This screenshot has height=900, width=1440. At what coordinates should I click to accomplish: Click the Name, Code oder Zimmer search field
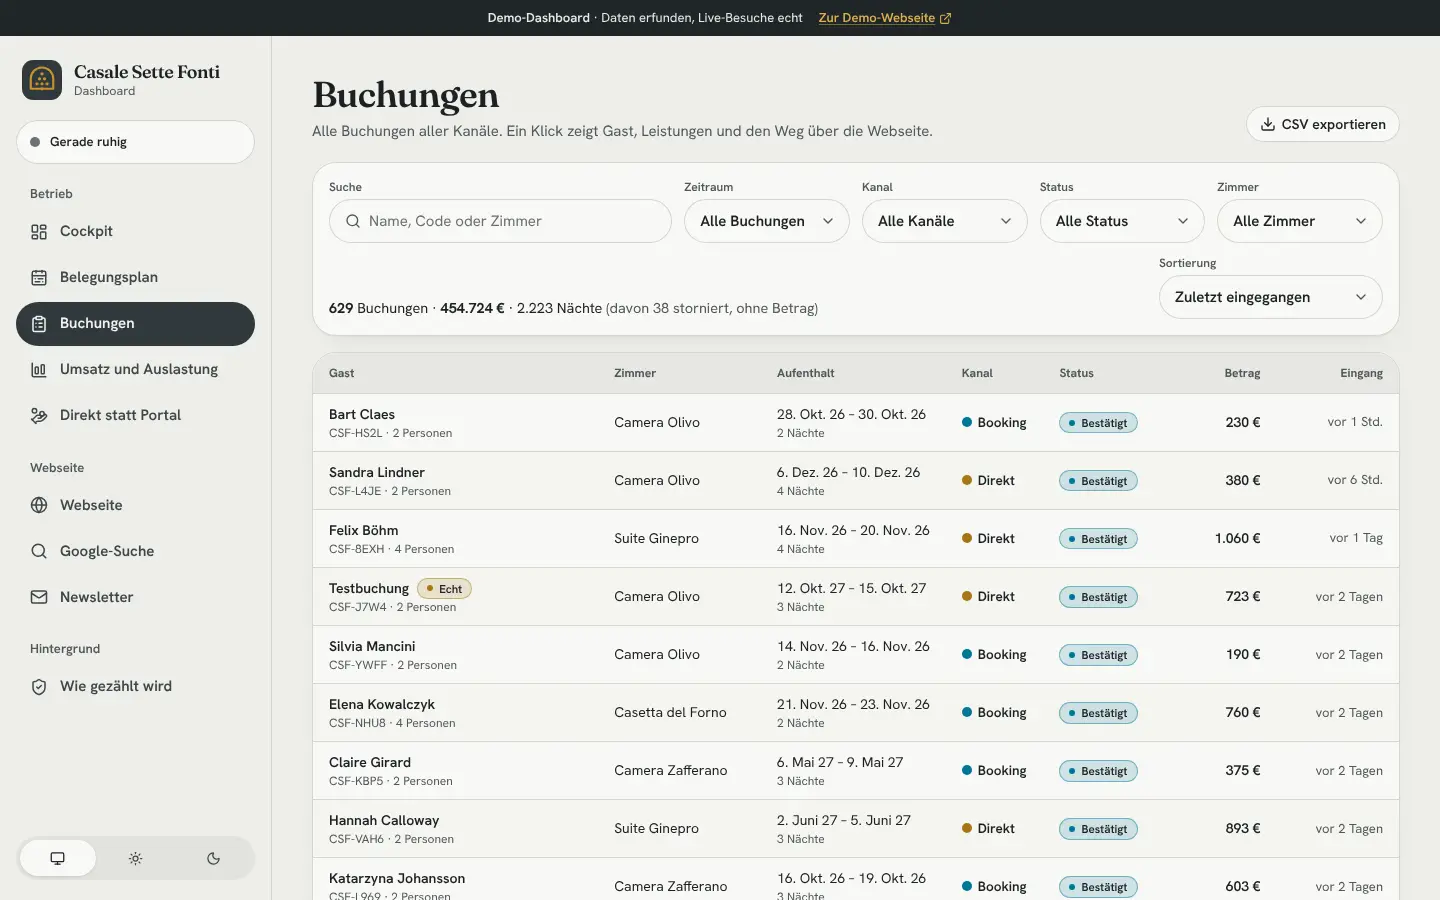[x=500, y=221]
